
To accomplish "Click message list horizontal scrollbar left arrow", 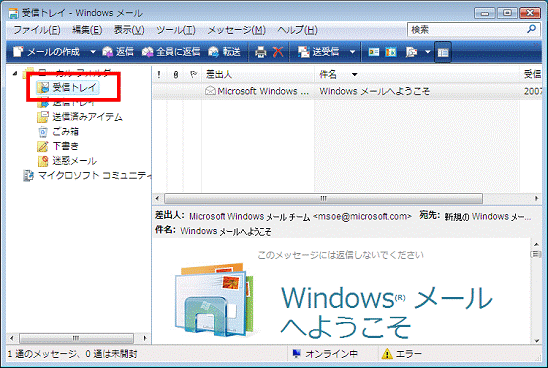I will [157, 199].
